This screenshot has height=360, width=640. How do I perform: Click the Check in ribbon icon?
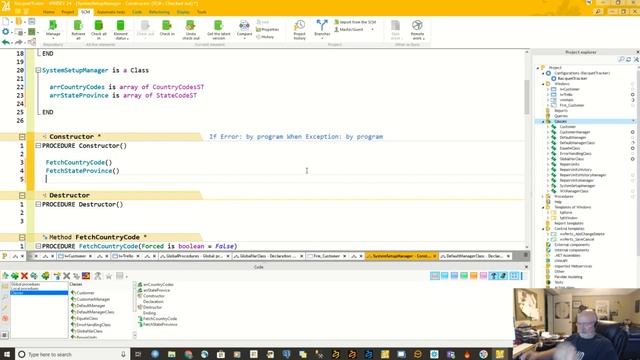(x=167, y=29)
